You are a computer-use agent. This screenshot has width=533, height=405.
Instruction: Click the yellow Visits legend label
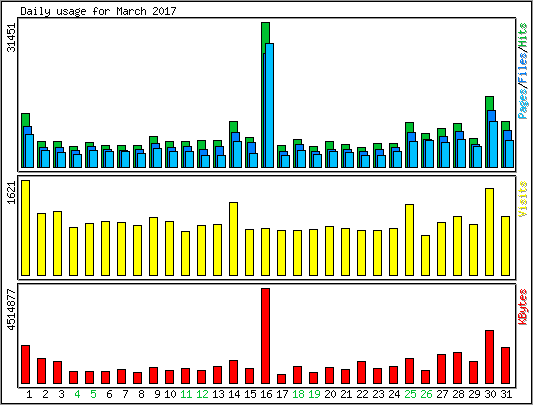pyautogui.click(x=523, y=199)
